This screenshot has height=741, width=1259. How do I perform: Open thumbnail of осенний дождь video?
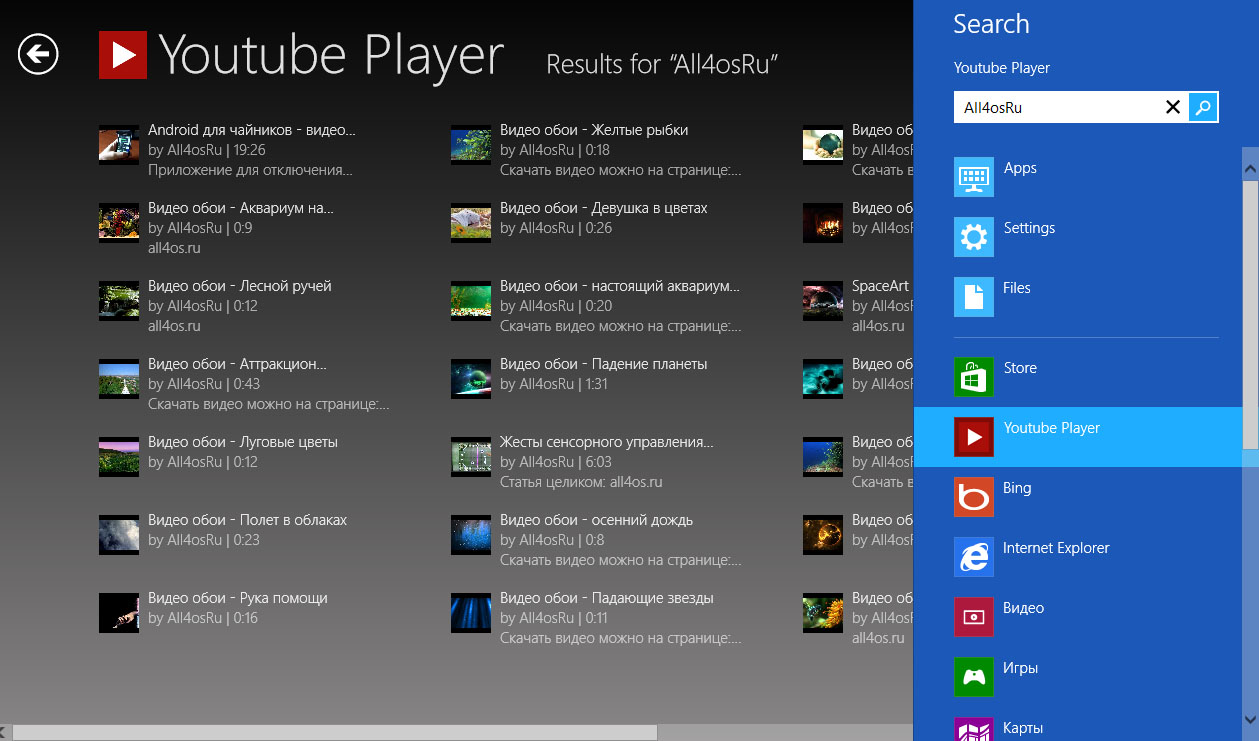point(471,534)
